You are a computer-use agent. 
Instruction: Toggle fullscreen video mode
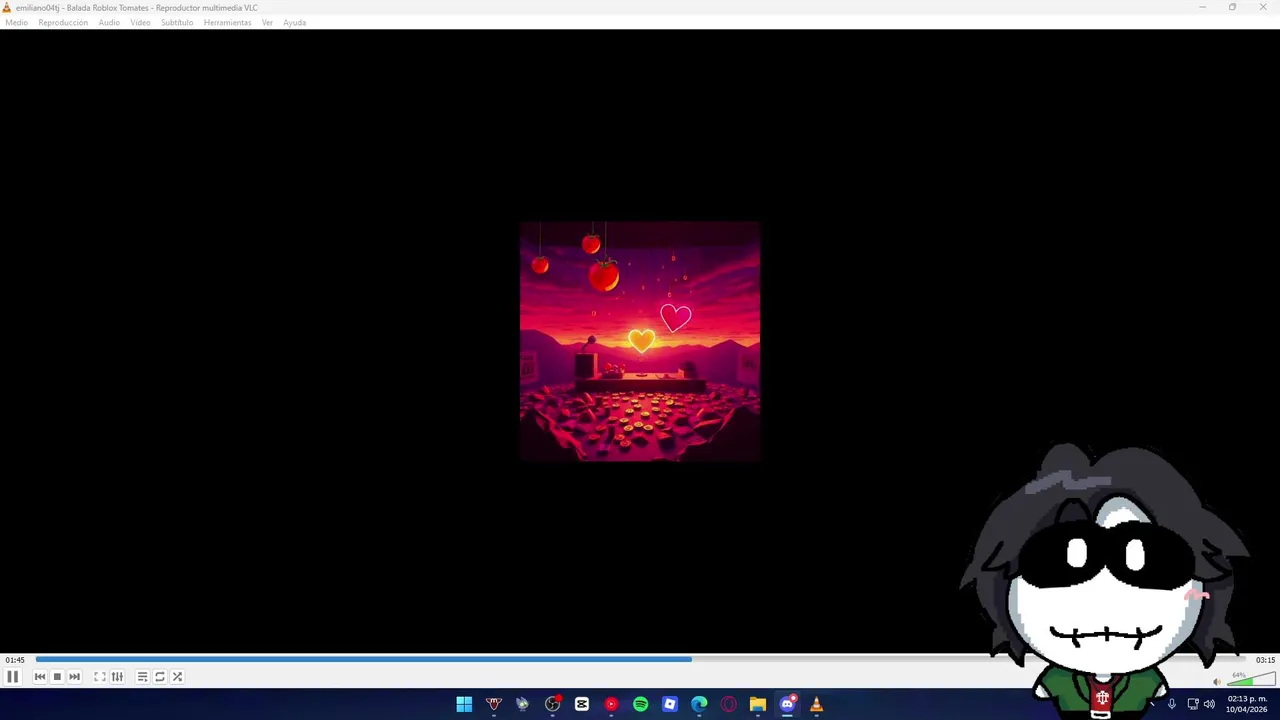[100, 677]
